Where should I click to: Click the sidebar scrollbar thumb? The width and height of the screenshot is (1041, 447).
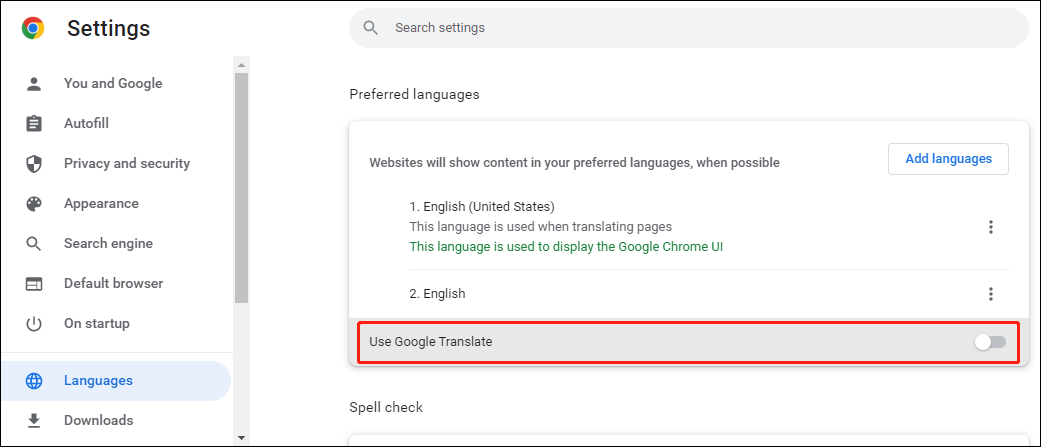click(x=241, y=185)
